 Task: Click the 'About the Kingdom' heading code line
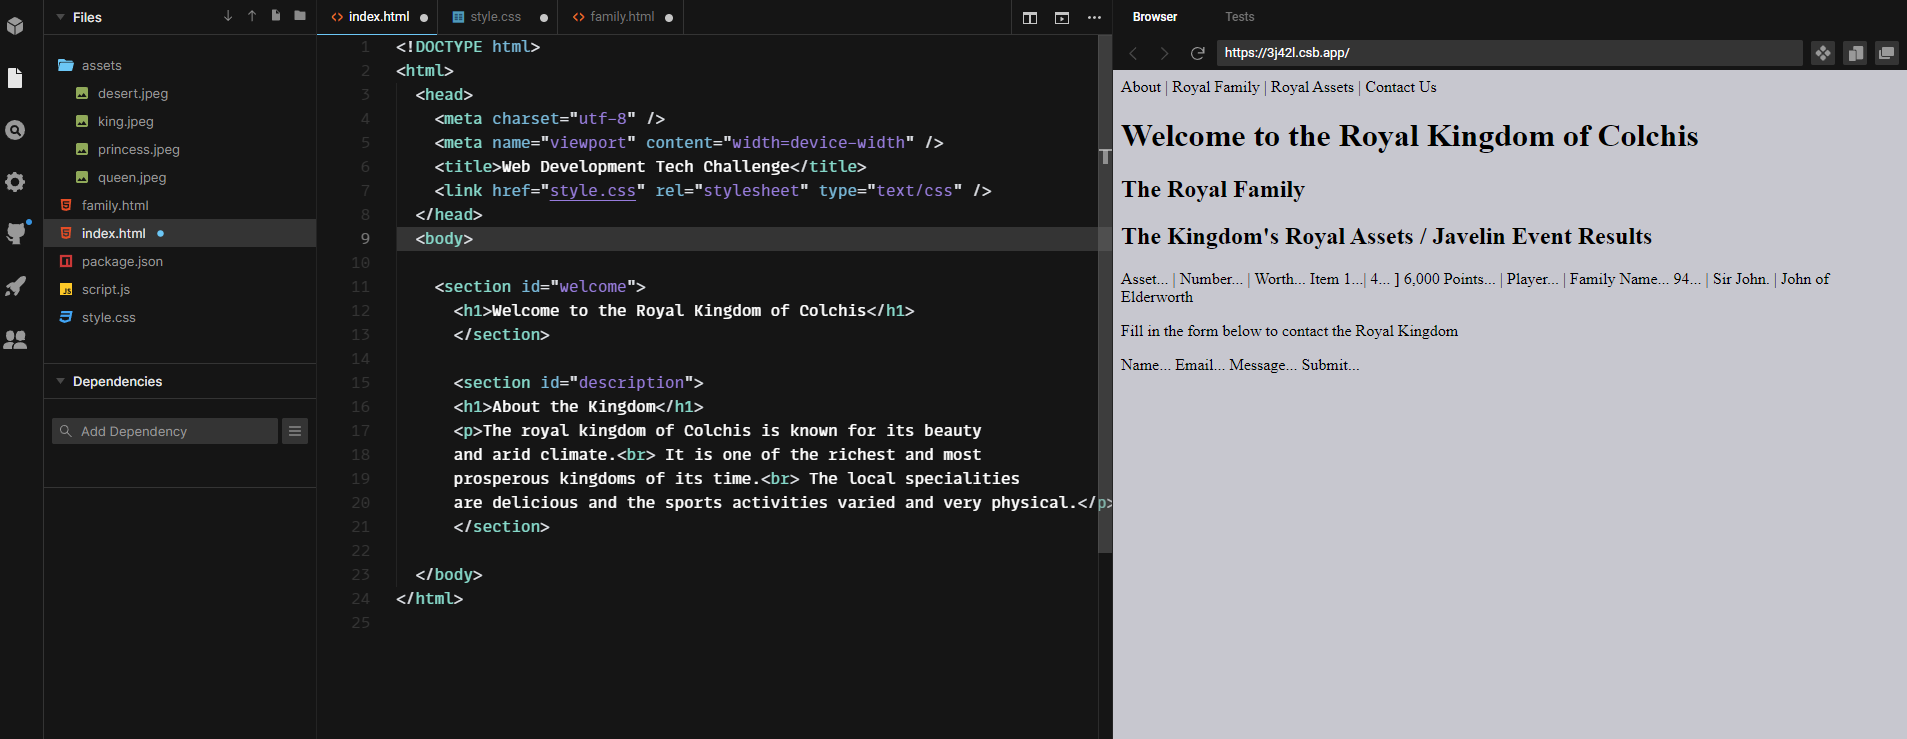point(578,406)
